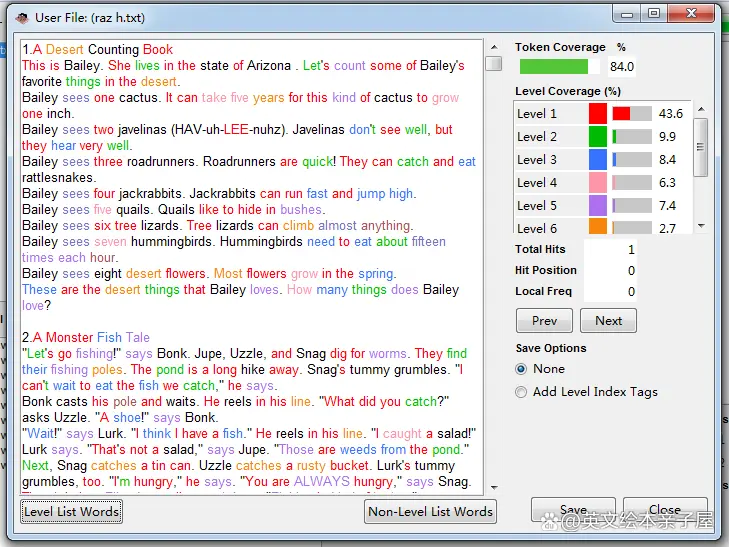Click the word 'salad!' in the text

[x=453, y=434]
